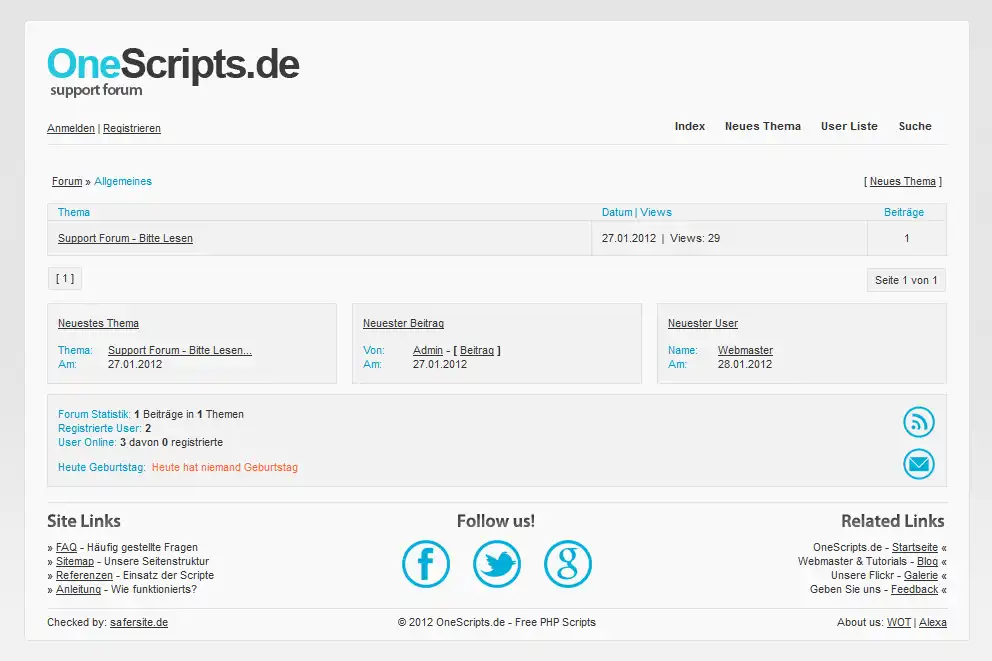Select page number 1 button
Image resolution: width=992 pixels, height=661 pixels.
click(x=65, y=278)
